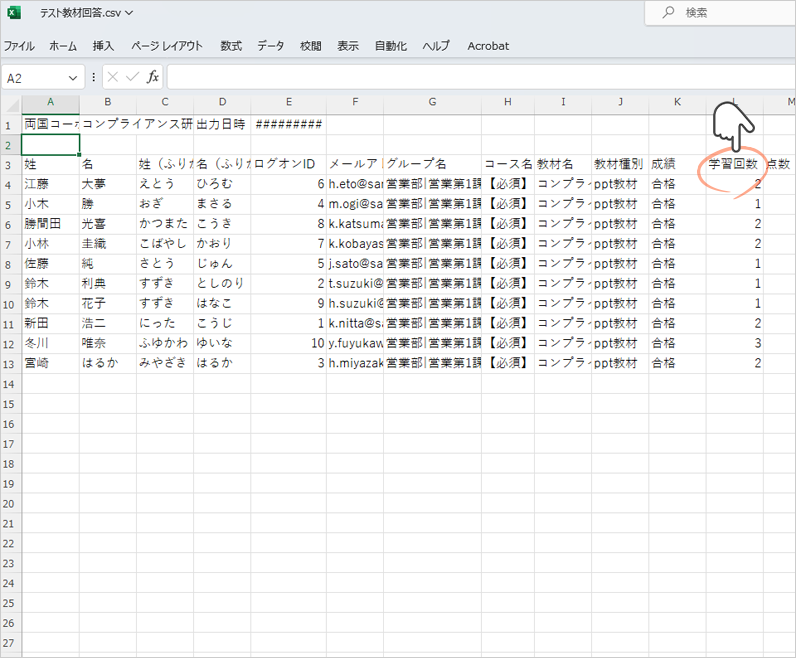Click the formula bar confirm check icon
This screenshot has width=796, height=658.
pos(132,77)
